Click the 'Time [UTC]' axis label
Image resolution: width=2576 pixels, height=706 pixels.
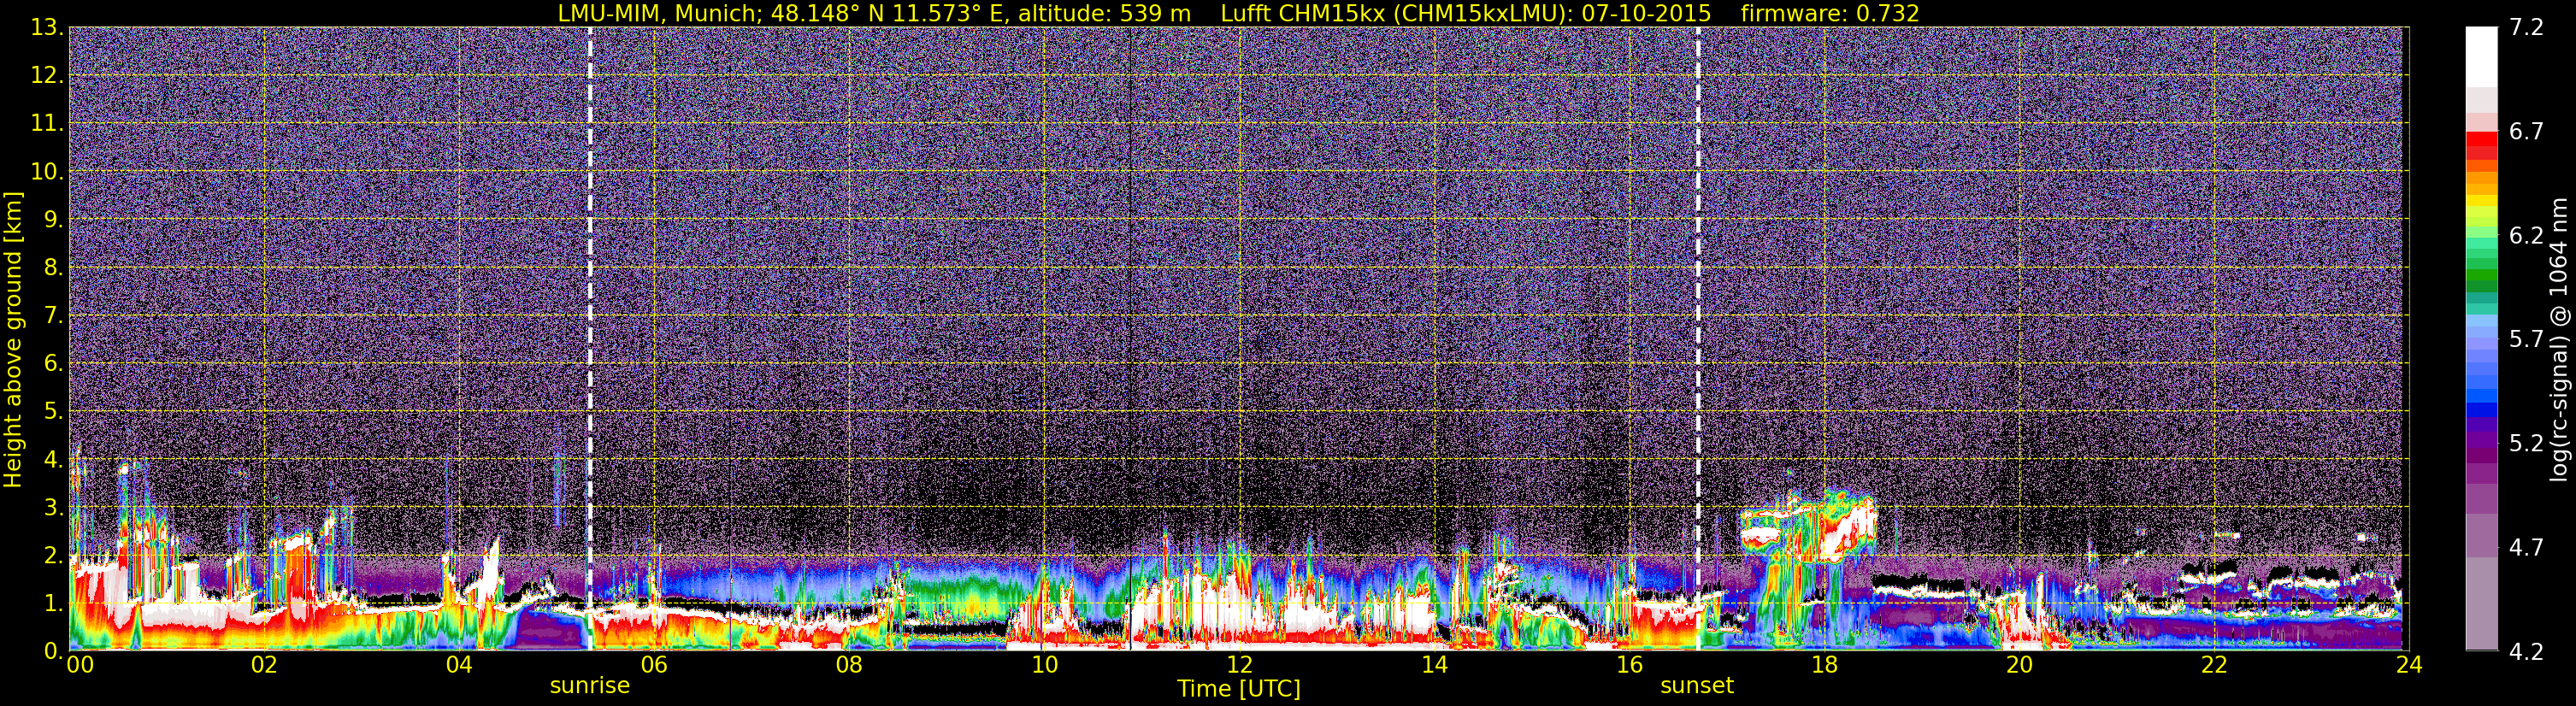pyautogui.click(x=1239, y=689)
